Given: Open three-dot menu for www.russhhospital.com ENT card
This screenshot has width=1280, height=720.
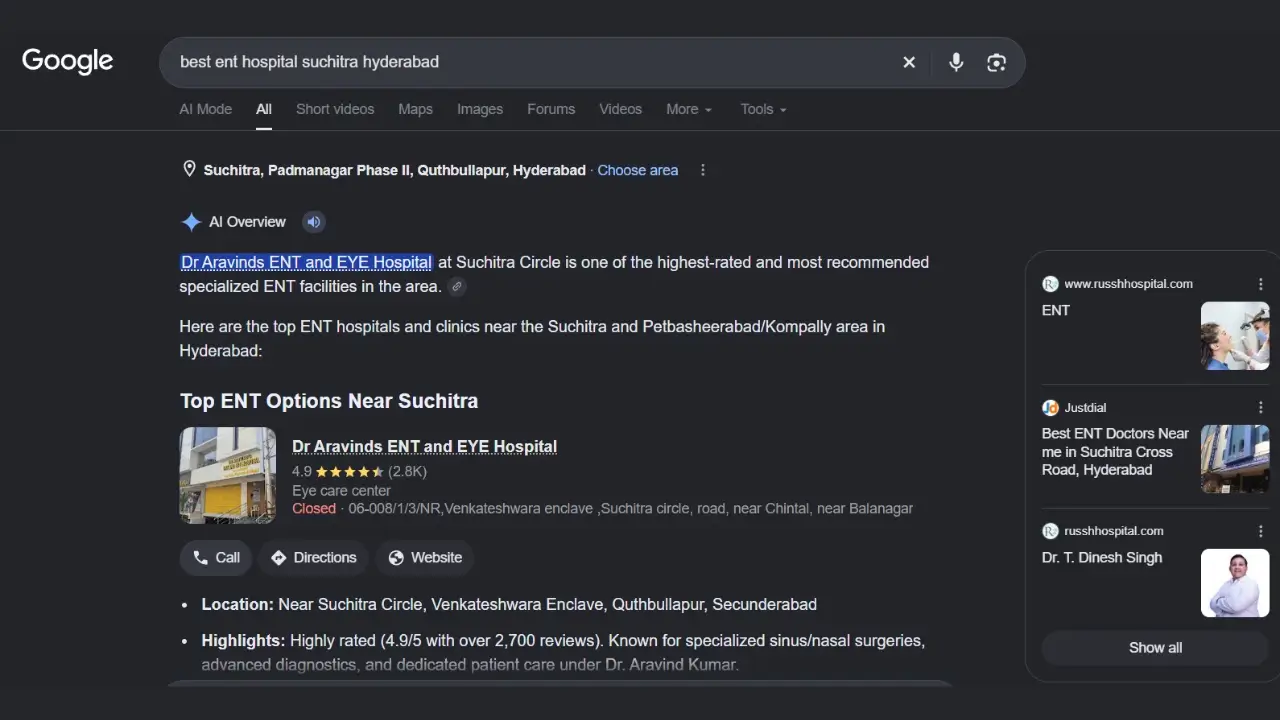Looking at the screenshot, I should (1260, 284).
